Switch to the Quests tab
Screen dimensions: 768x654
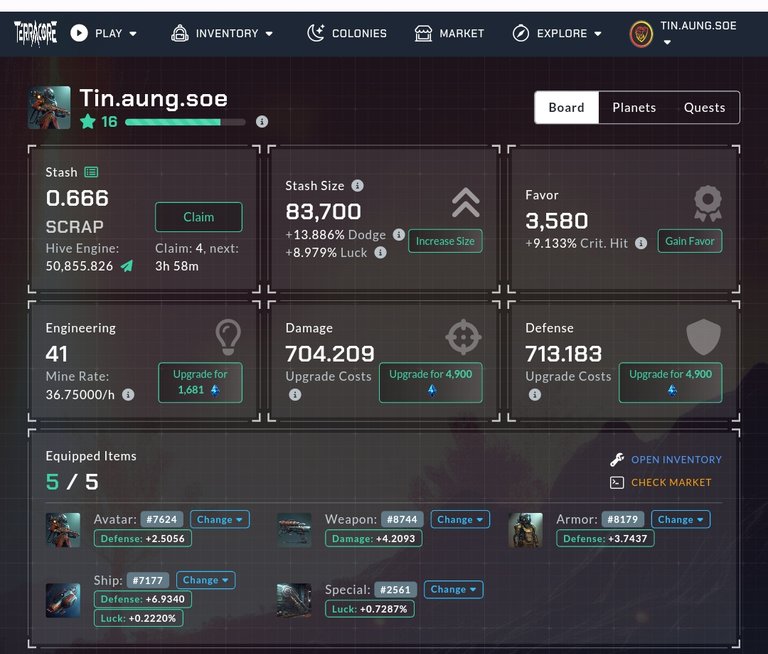pos(704,107)
